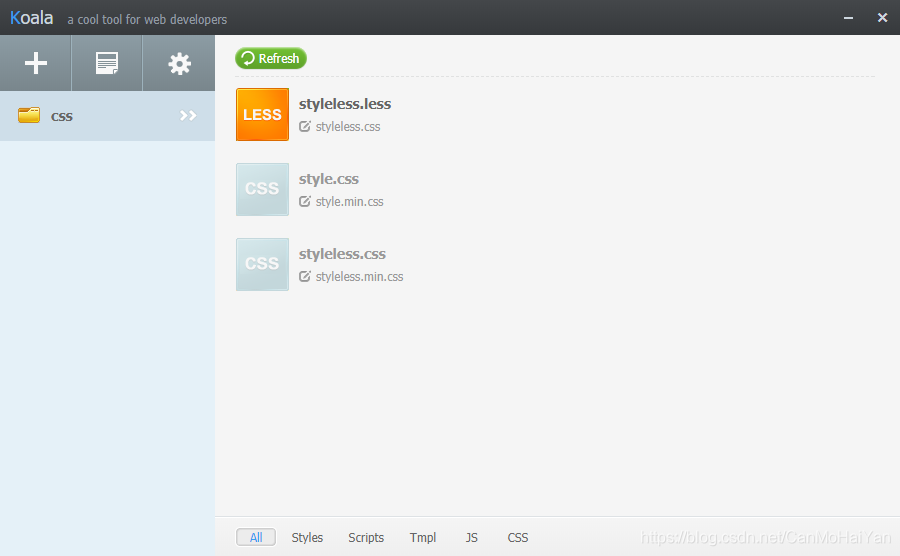
Task: Expand the css project double-arrow
Action: pos(188,116)
